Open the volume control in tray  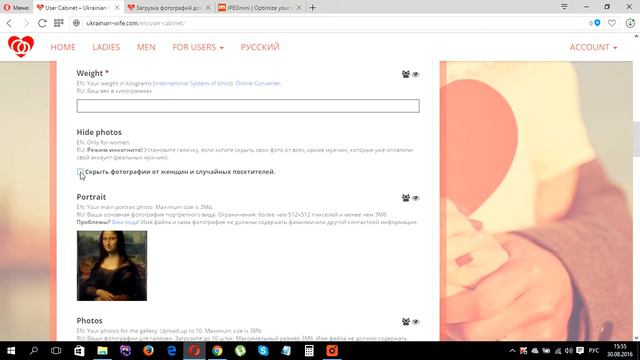tap(569, 351)
